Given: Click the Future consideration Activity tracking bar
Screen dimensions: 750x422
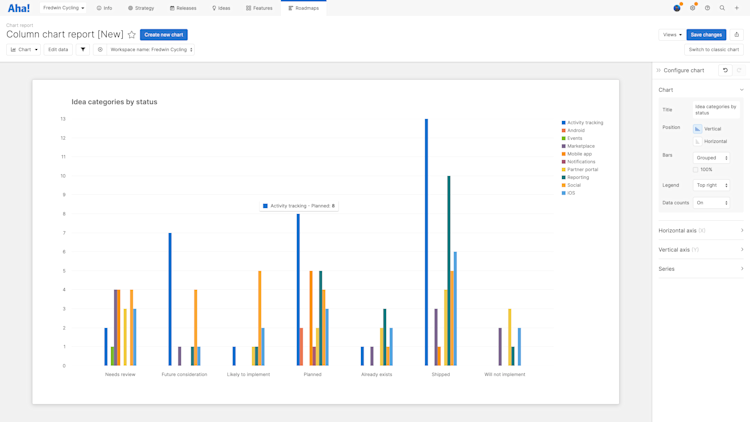Looking at the screenshot, I should point(170,300).
